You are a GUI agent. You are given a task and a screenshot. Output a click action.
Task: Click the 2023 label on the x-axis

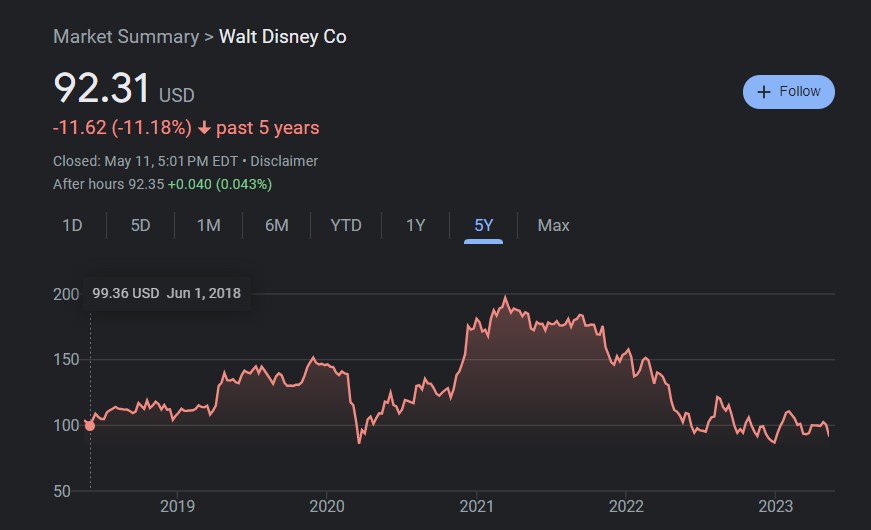point(776,505)
